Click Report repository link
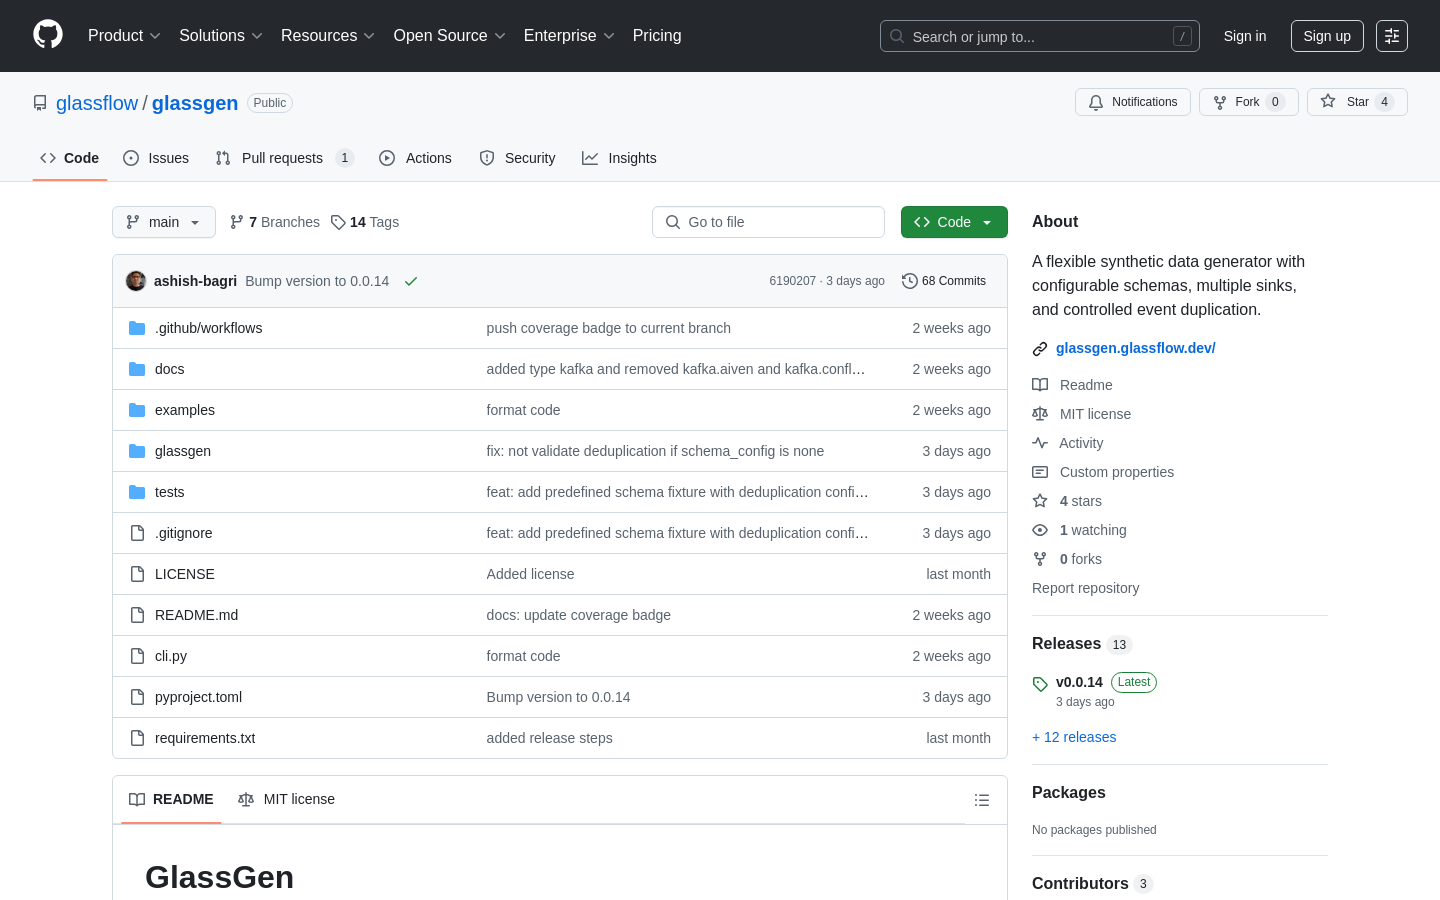Viewport: 1440px width, 900px height. click(x=1085, y=588)
